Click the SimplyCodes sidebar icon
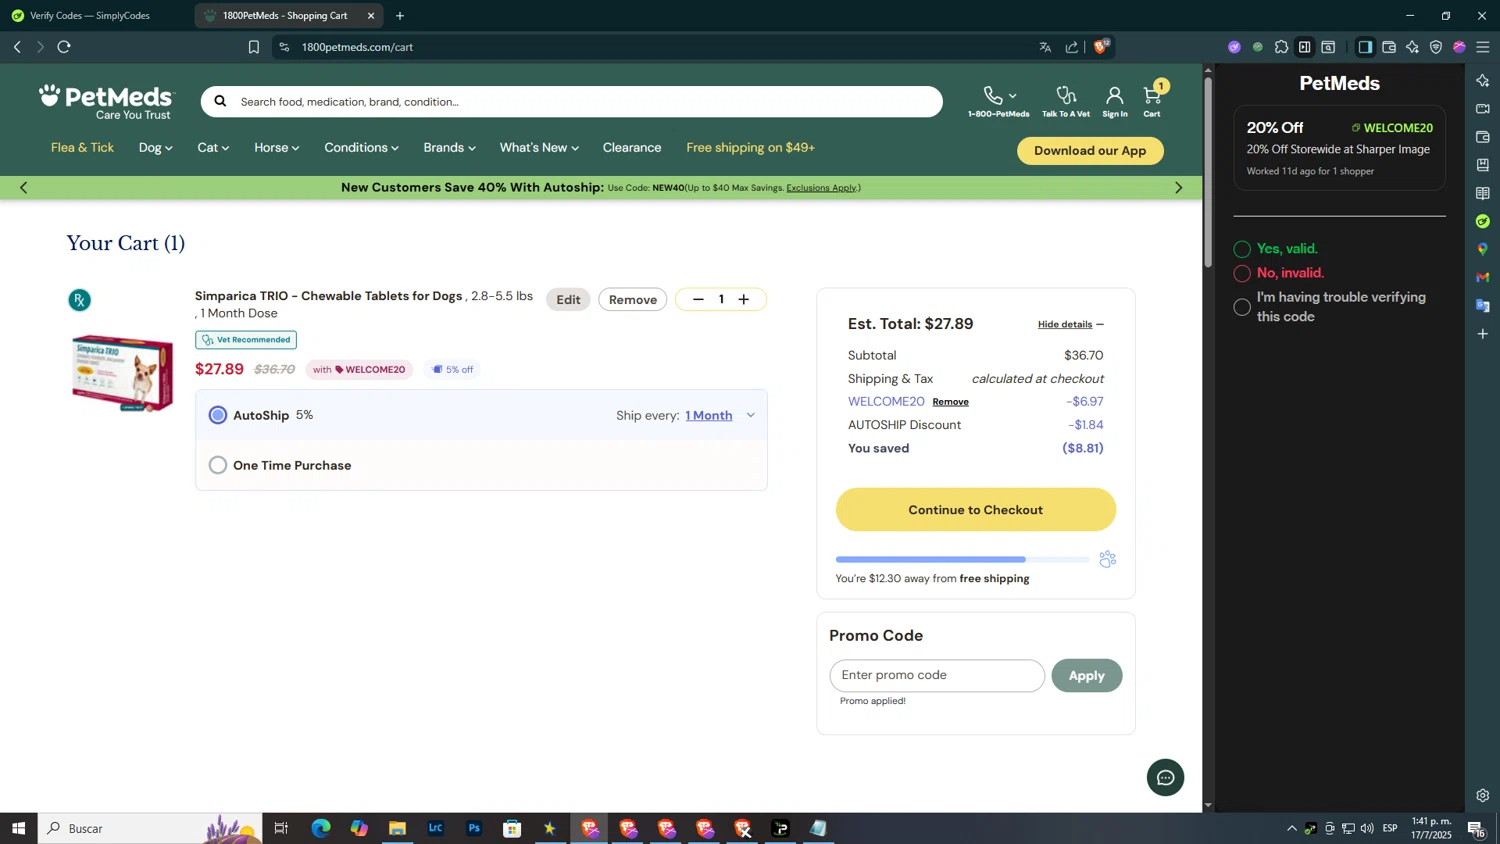Screen dimensions: 1500x844 click(1482, 221)
